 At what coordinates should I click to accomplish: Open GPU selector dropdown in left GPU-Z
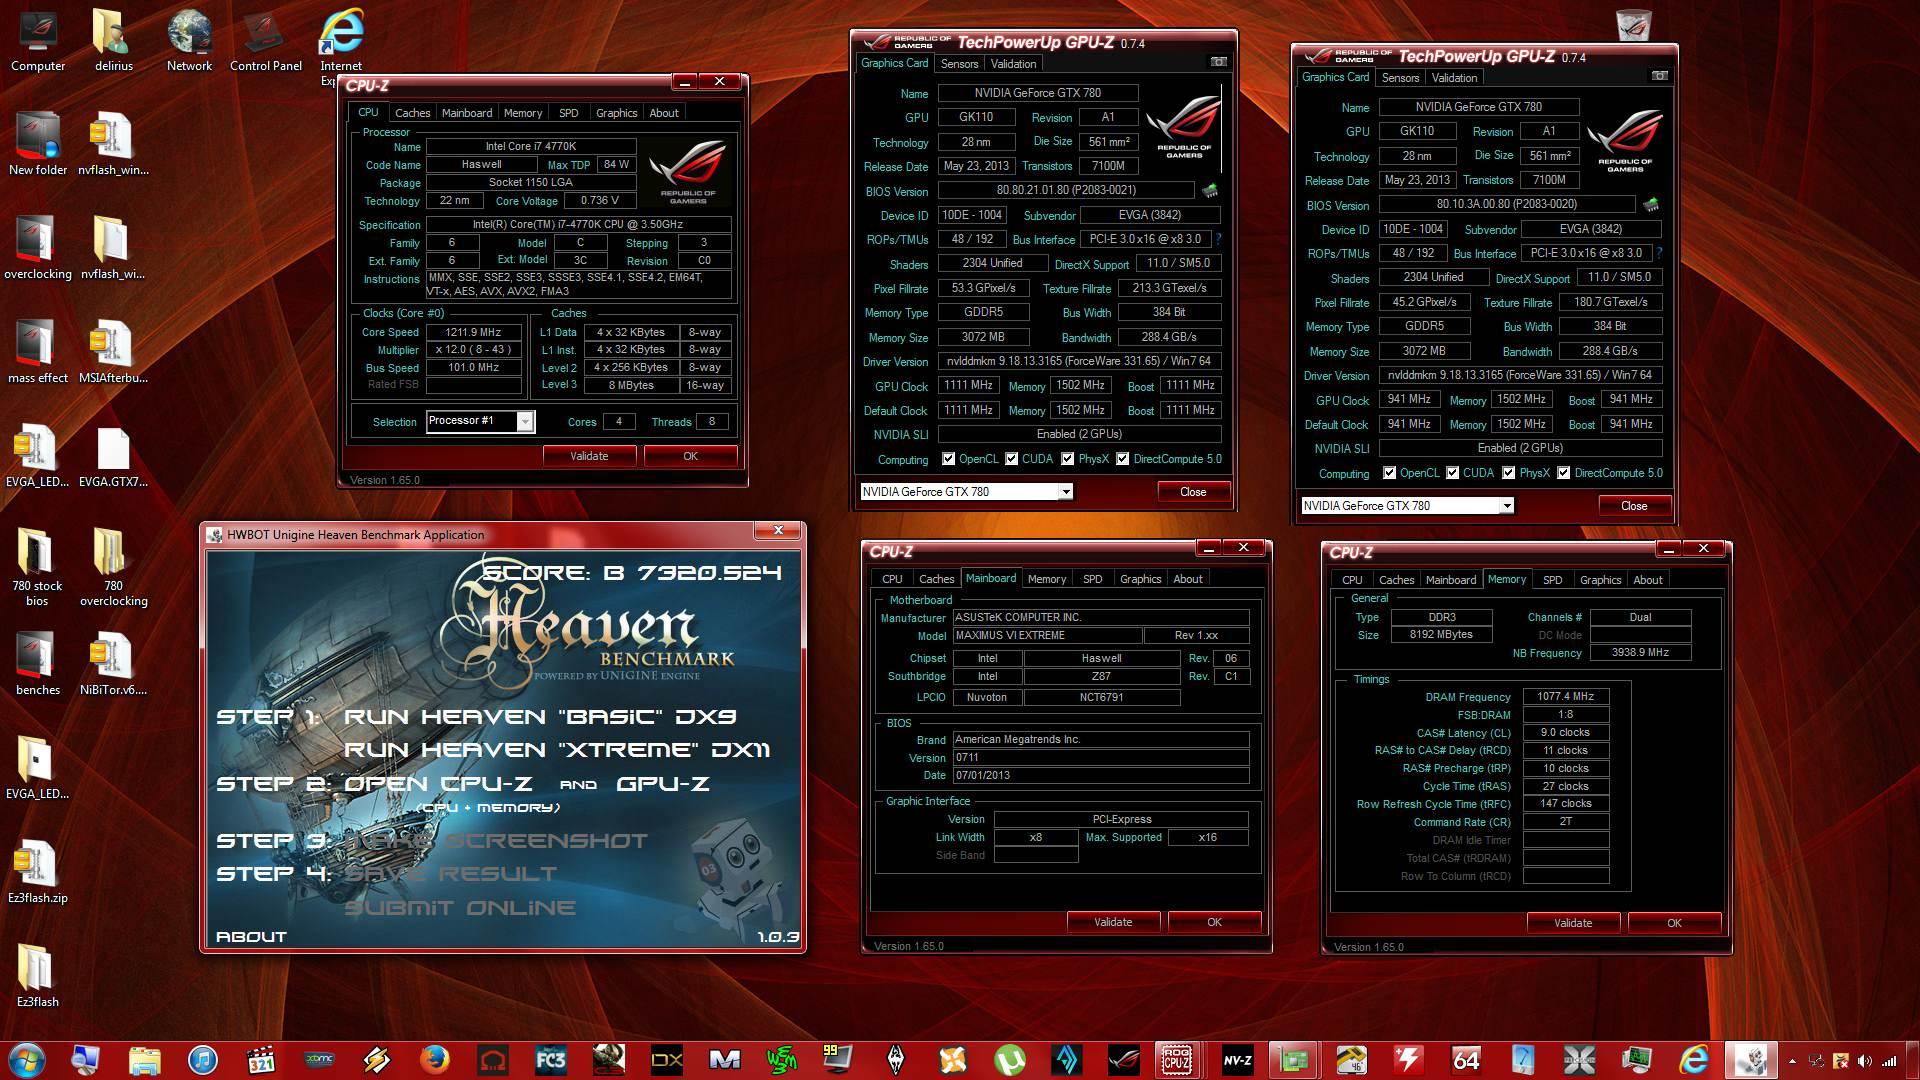[1066, 492]
